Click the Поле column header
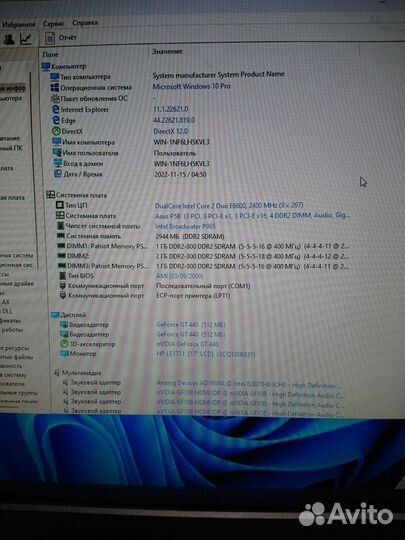This screenshot has height=540, width=405. coord(50,54)
